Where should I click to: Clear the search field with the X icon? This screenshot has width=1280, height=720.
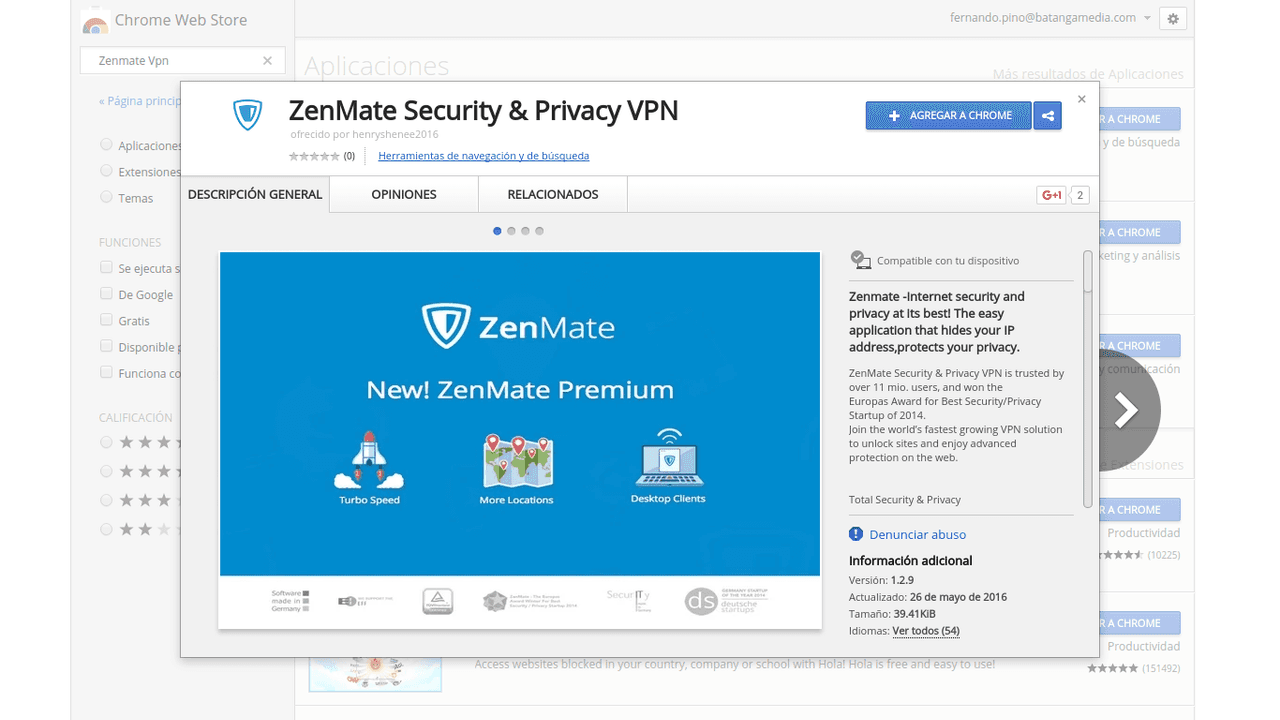click(267, 61)
